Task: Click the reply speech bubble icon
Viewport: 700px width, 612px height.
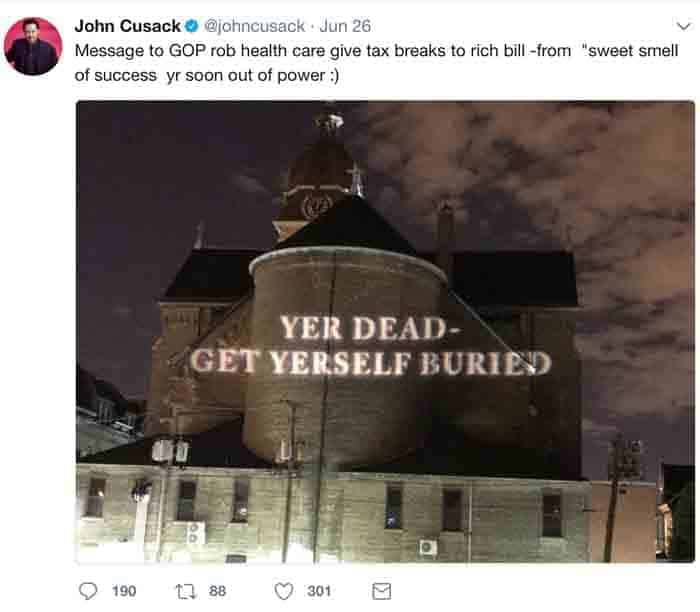Action: (x=88, y=591)
